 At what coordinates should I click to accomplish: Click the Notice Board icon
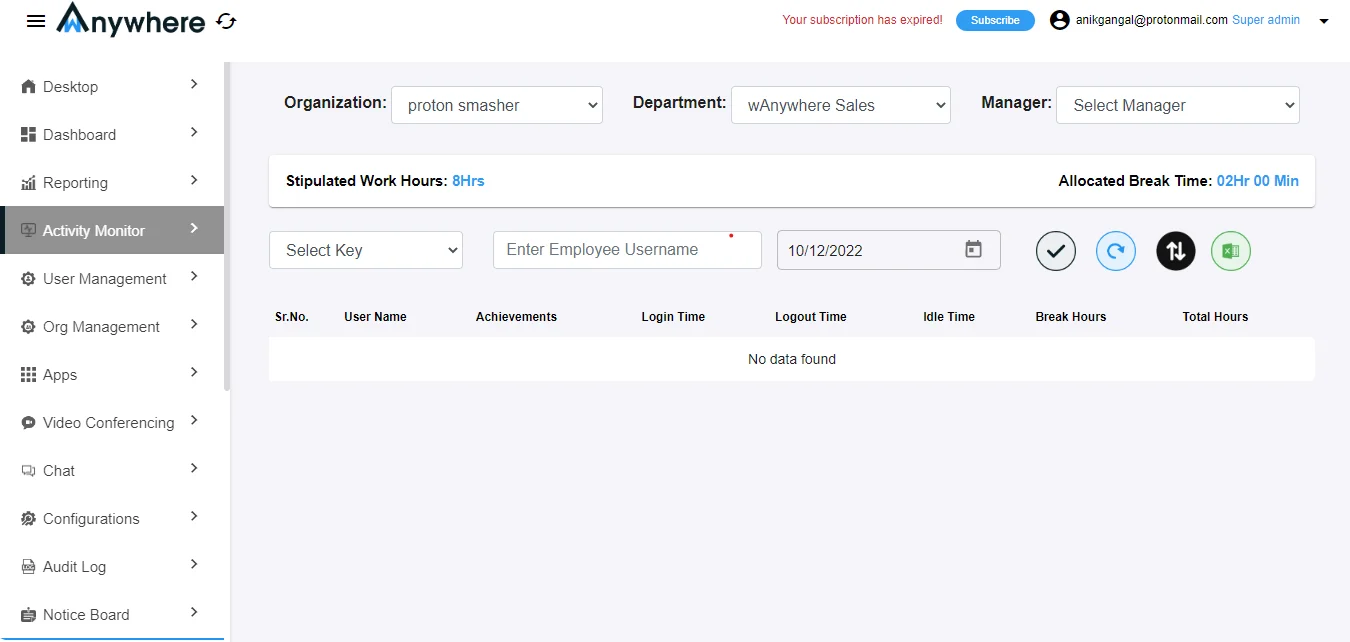28,615
